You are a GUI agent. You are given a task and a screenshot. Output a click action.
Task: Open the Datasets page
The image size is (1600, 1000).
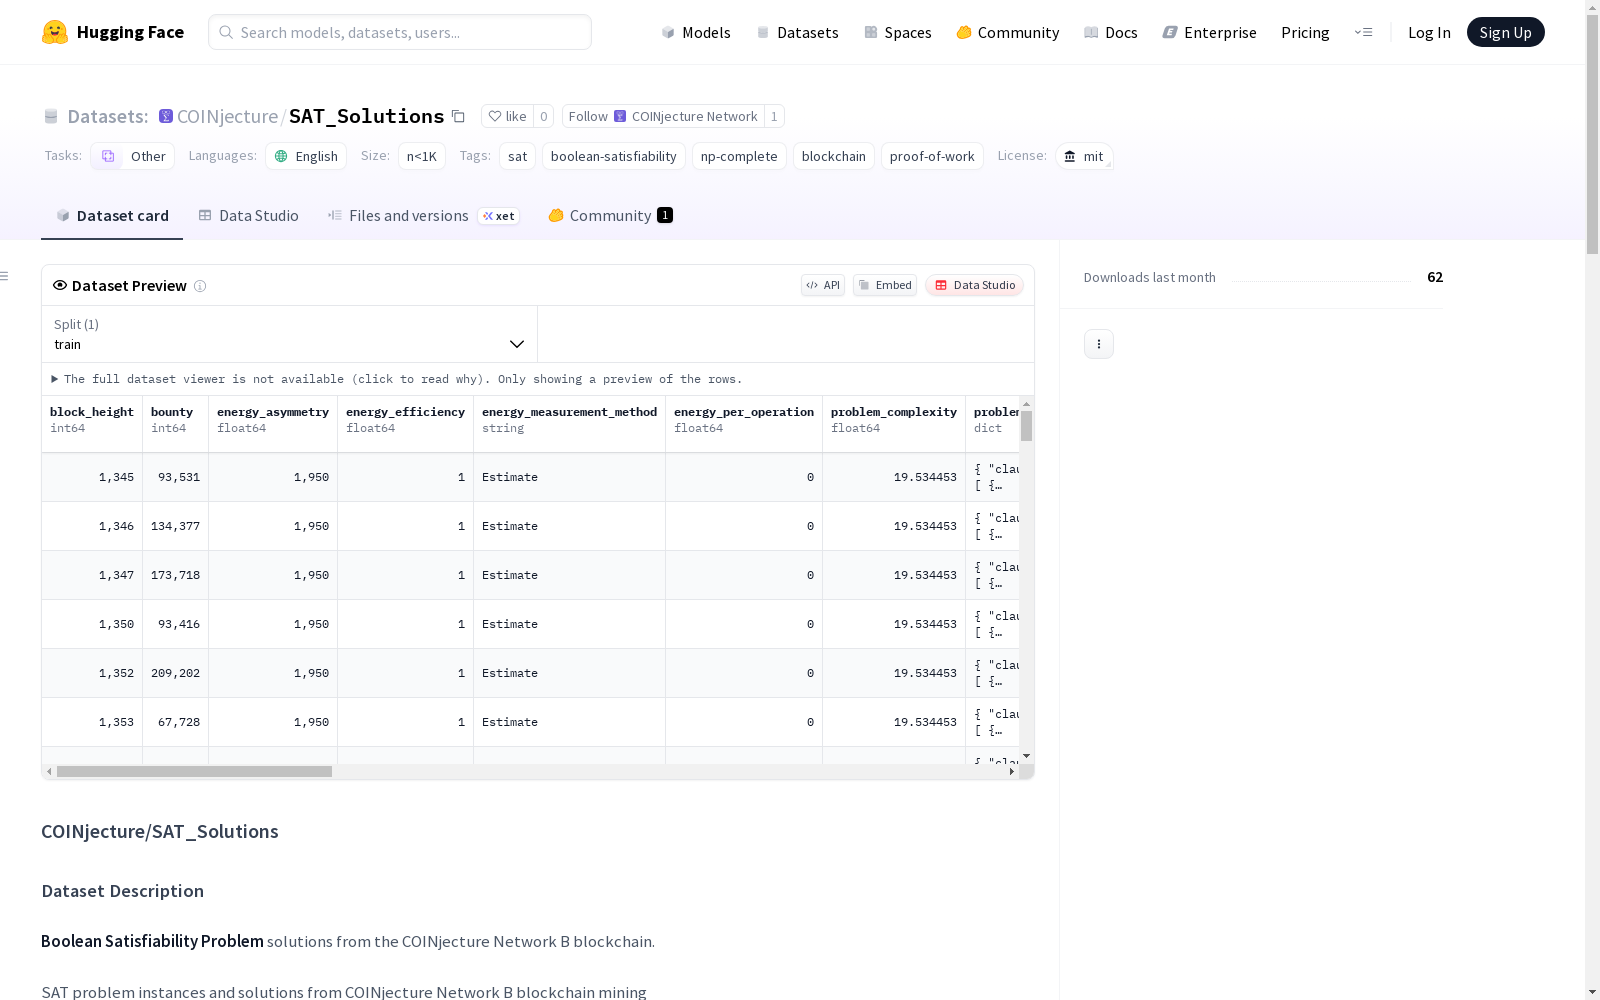(x=797, y=32)
